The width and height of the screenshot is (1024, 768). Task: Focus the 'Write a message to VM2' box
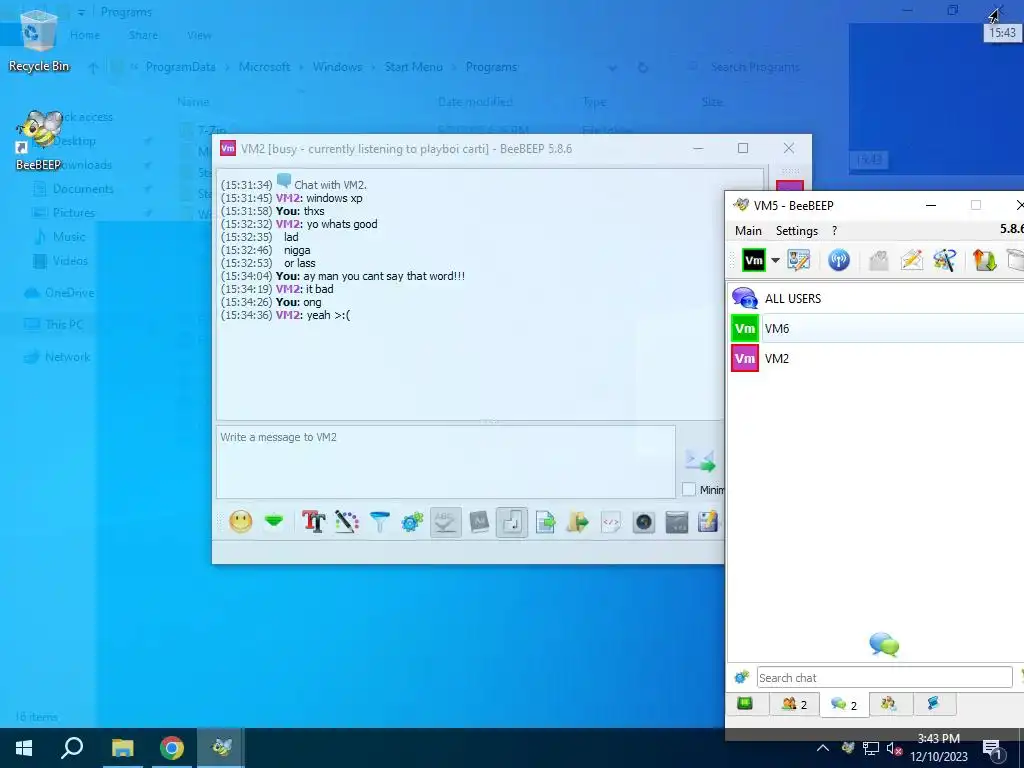446,462
